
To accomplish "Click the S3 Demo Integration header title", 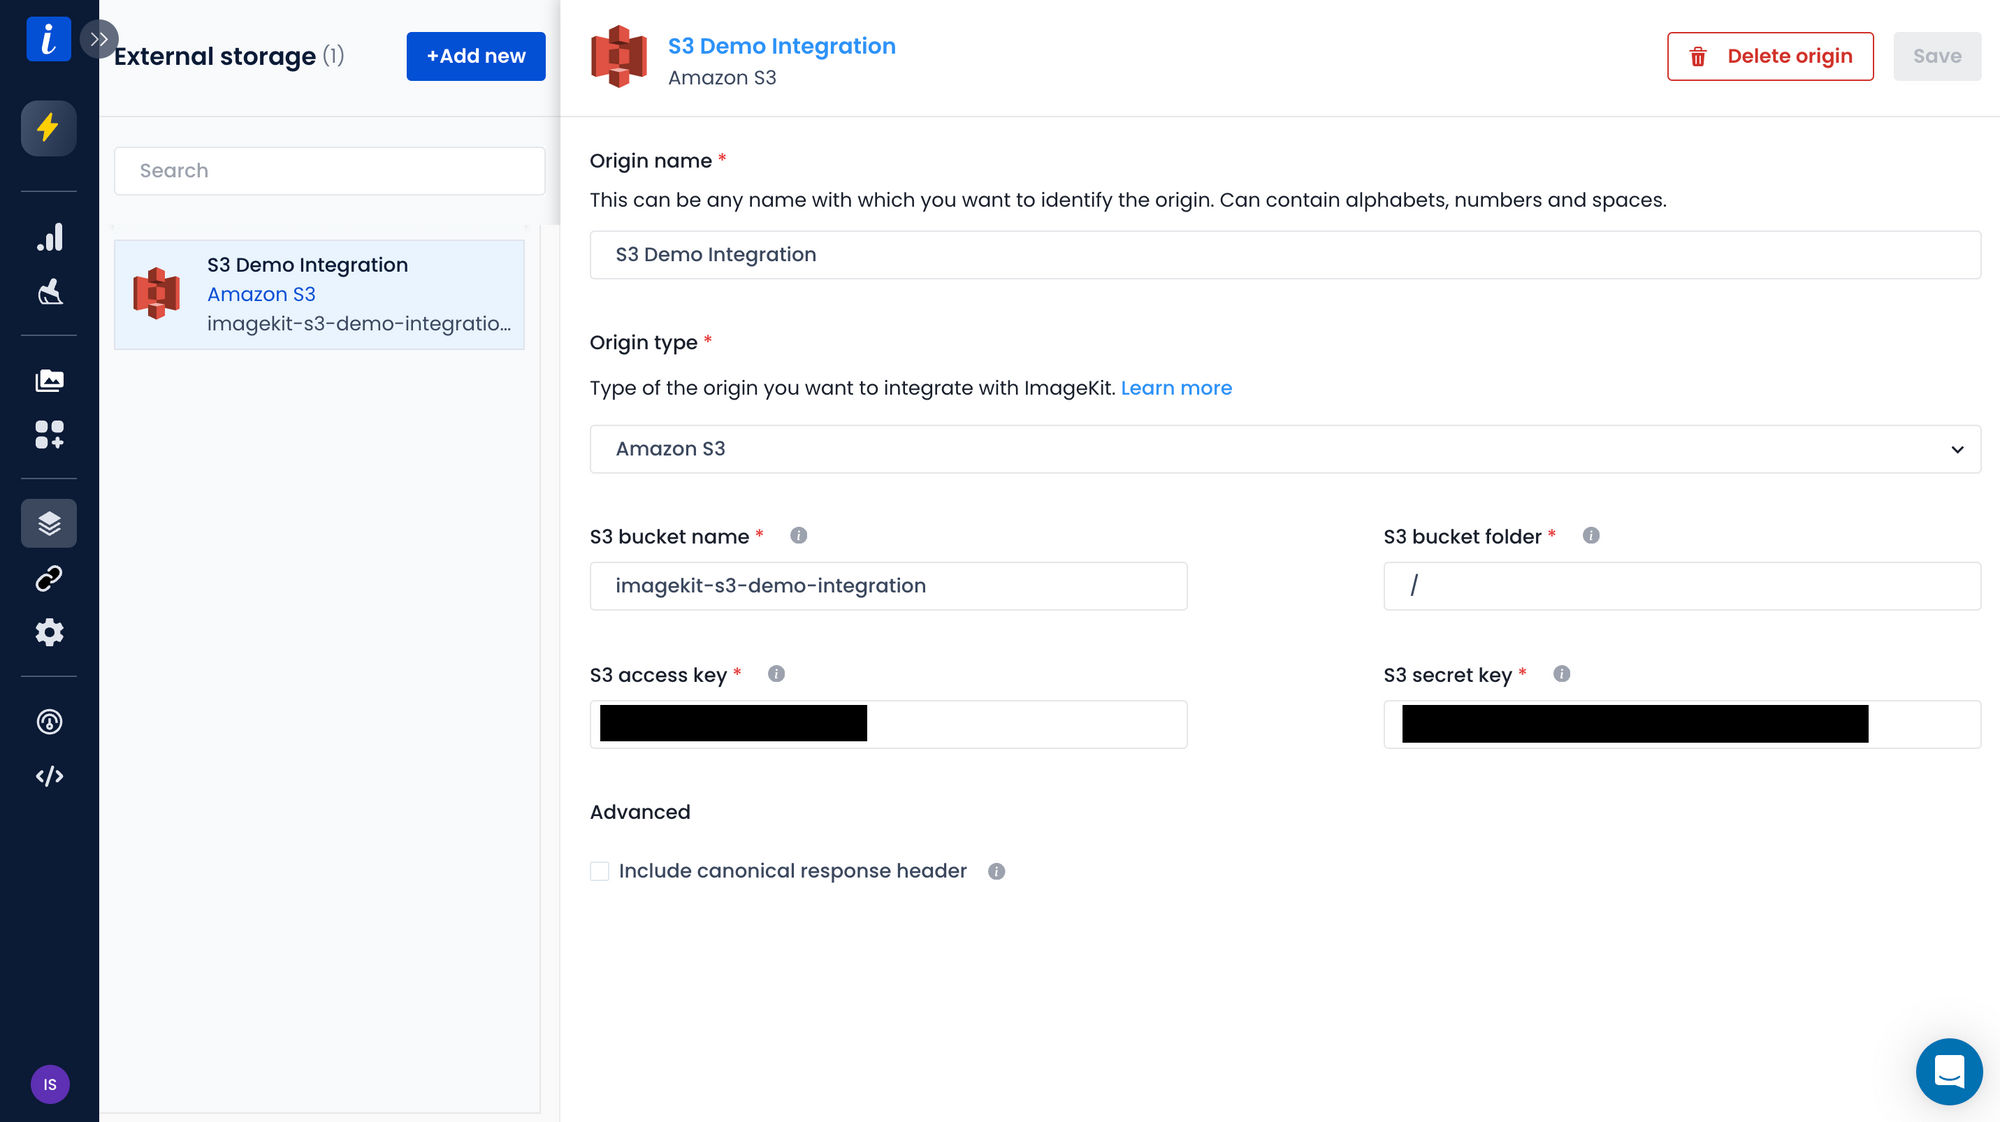I will 781,46.
